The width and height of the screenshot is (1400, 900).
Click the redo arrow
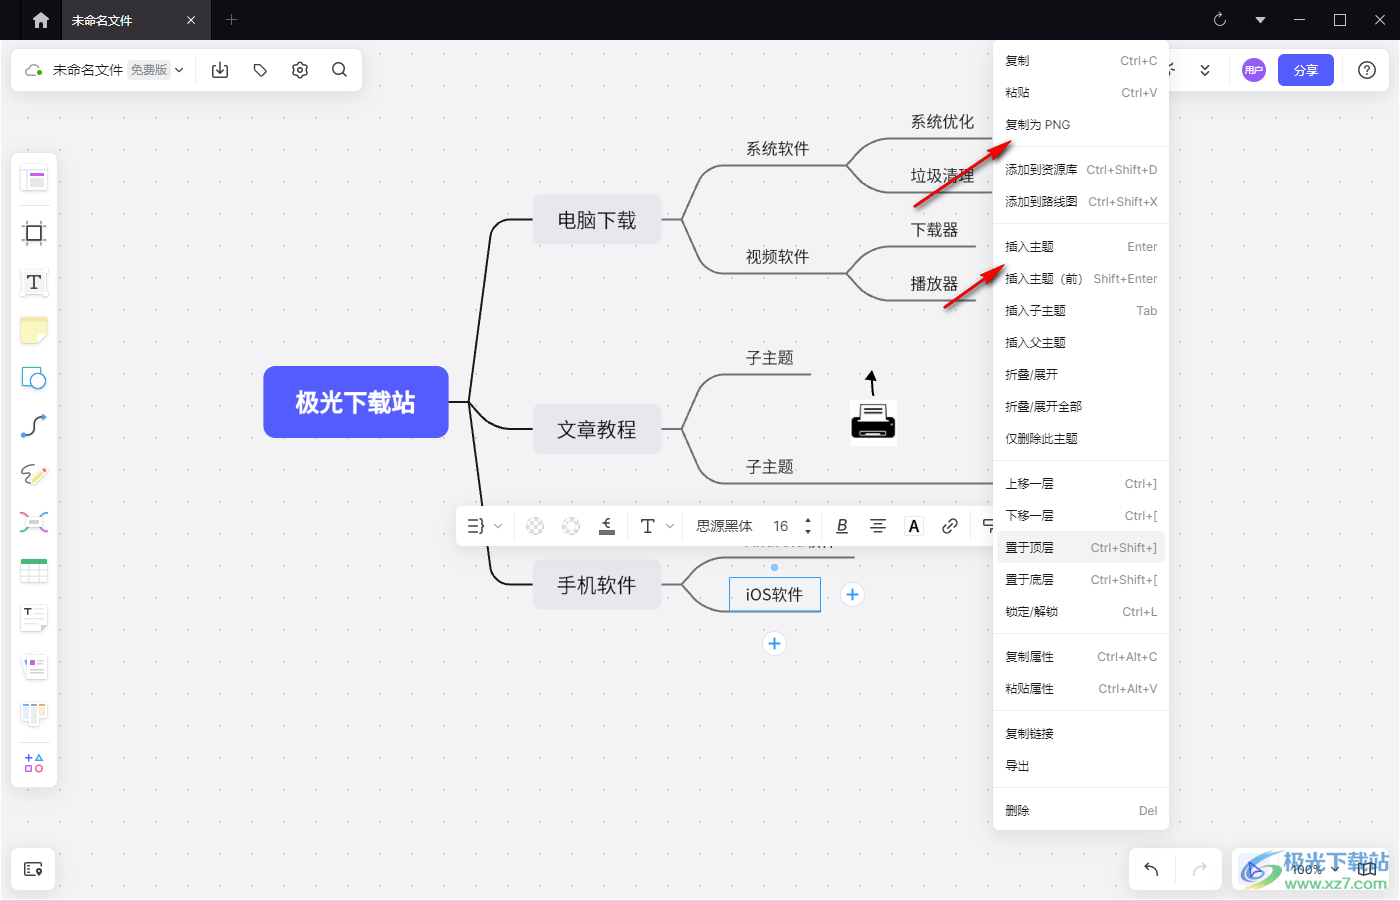point(1200,869)
